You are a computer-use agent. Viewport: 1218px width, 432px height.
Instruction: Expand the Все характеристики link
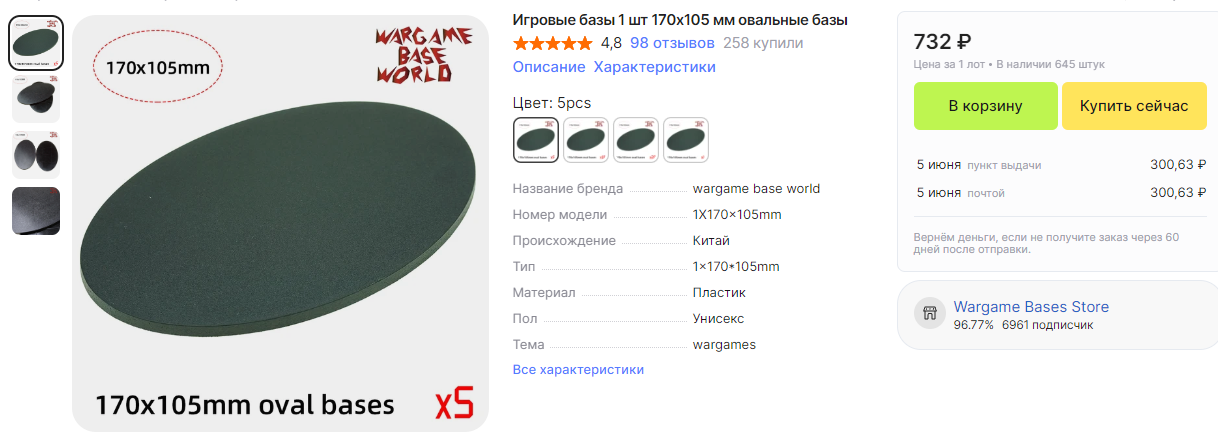coord(578,369)
